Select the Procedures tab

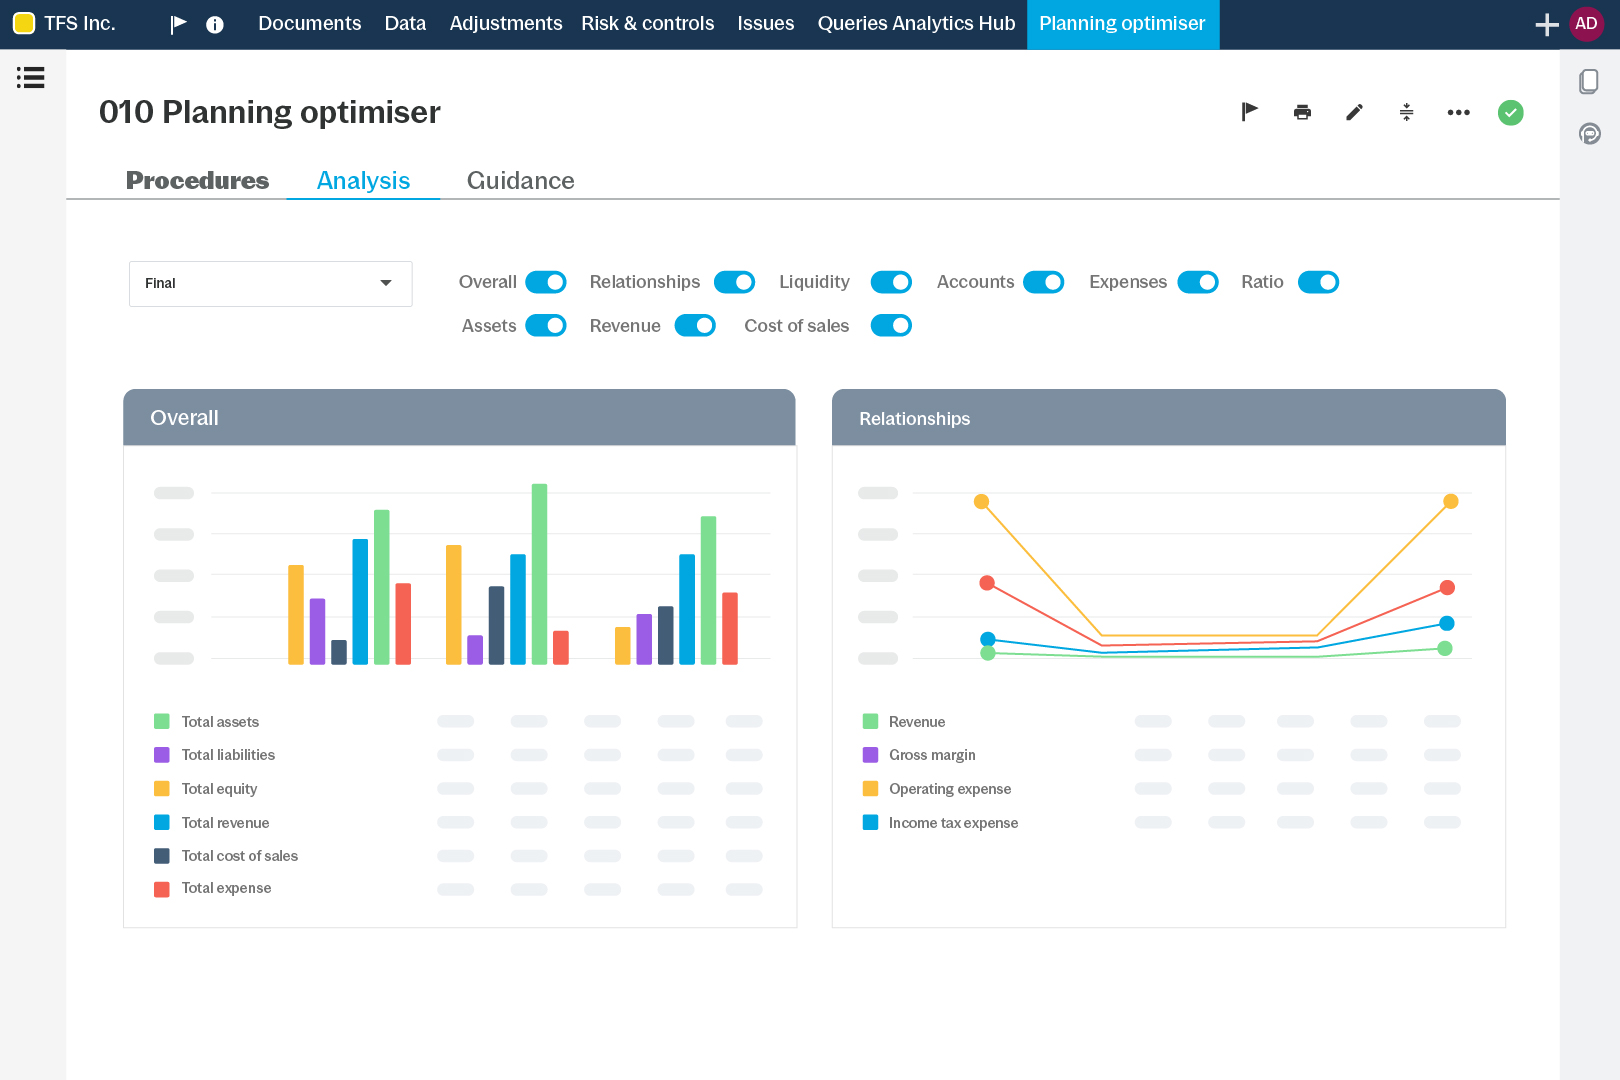coord(197,181)
